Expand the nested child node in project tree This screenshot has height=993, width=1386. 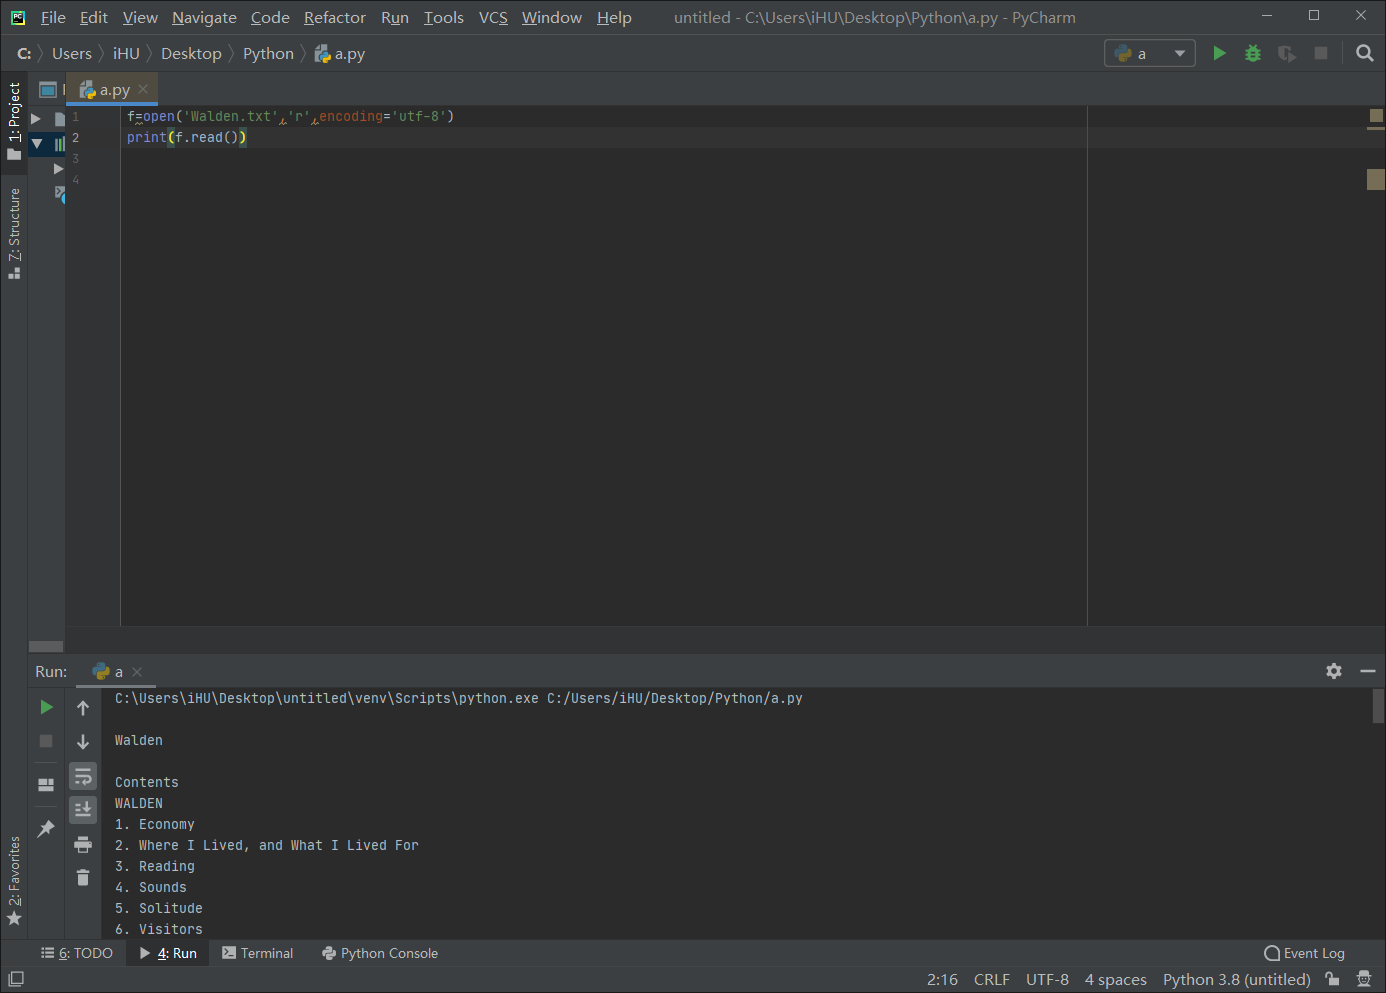click(57, 168)
